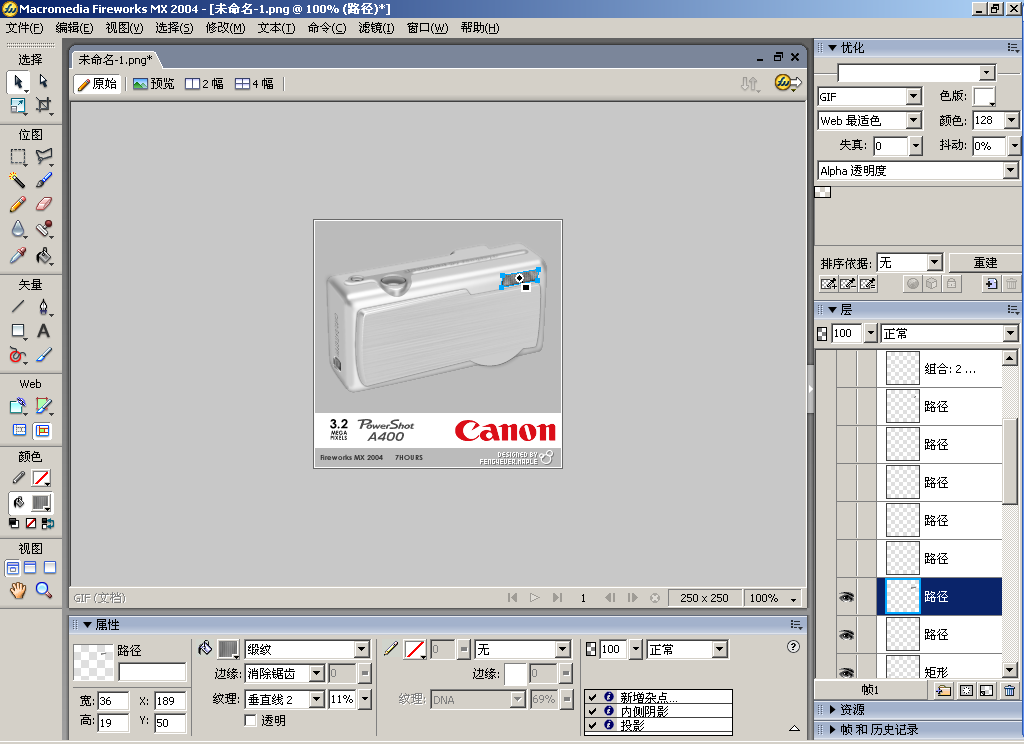Select the 组合: 2 layer thumbnail
Viewport: 1024px width, 744px height.
[903, 368]
